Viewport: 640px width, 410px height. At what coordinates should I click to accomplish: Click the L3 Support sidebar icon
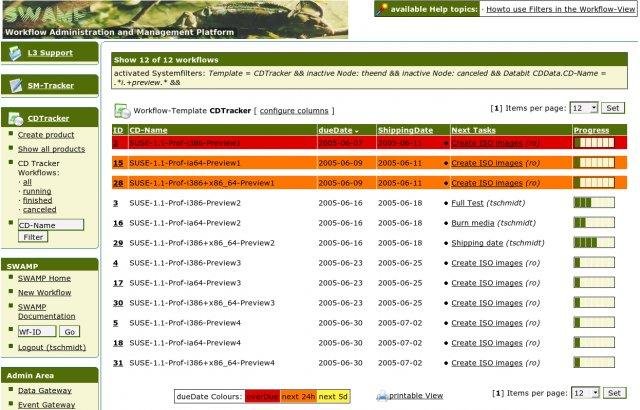tap(15, 53)
